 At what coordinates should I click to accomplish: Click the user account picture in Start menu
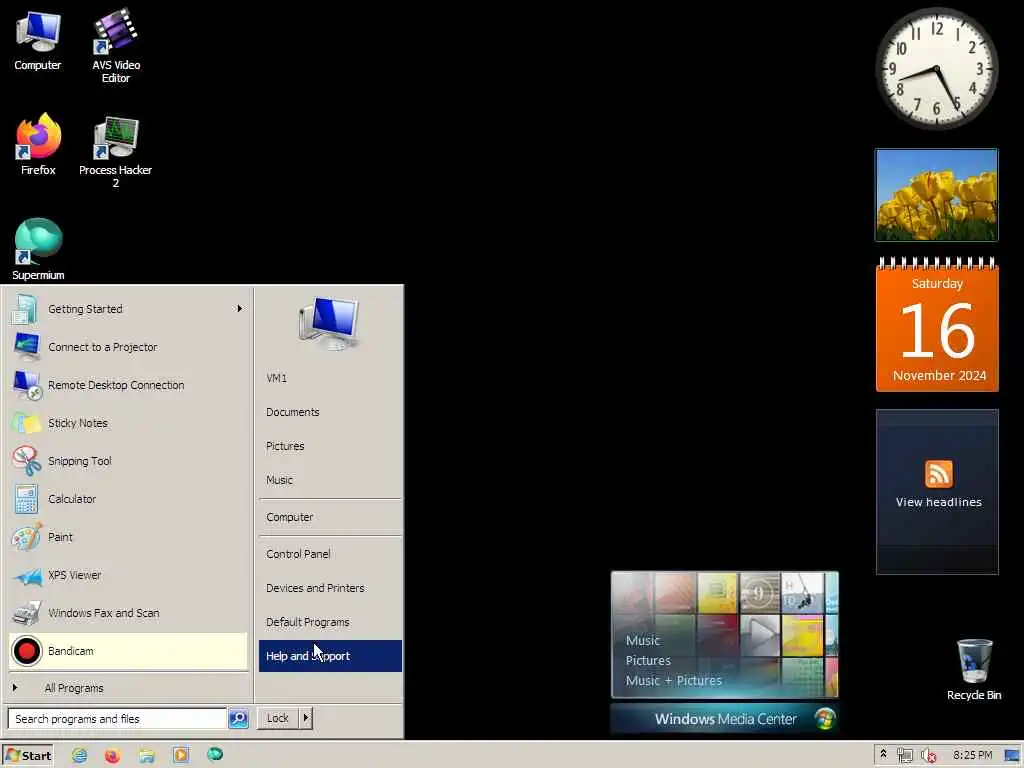coord(329,323)
